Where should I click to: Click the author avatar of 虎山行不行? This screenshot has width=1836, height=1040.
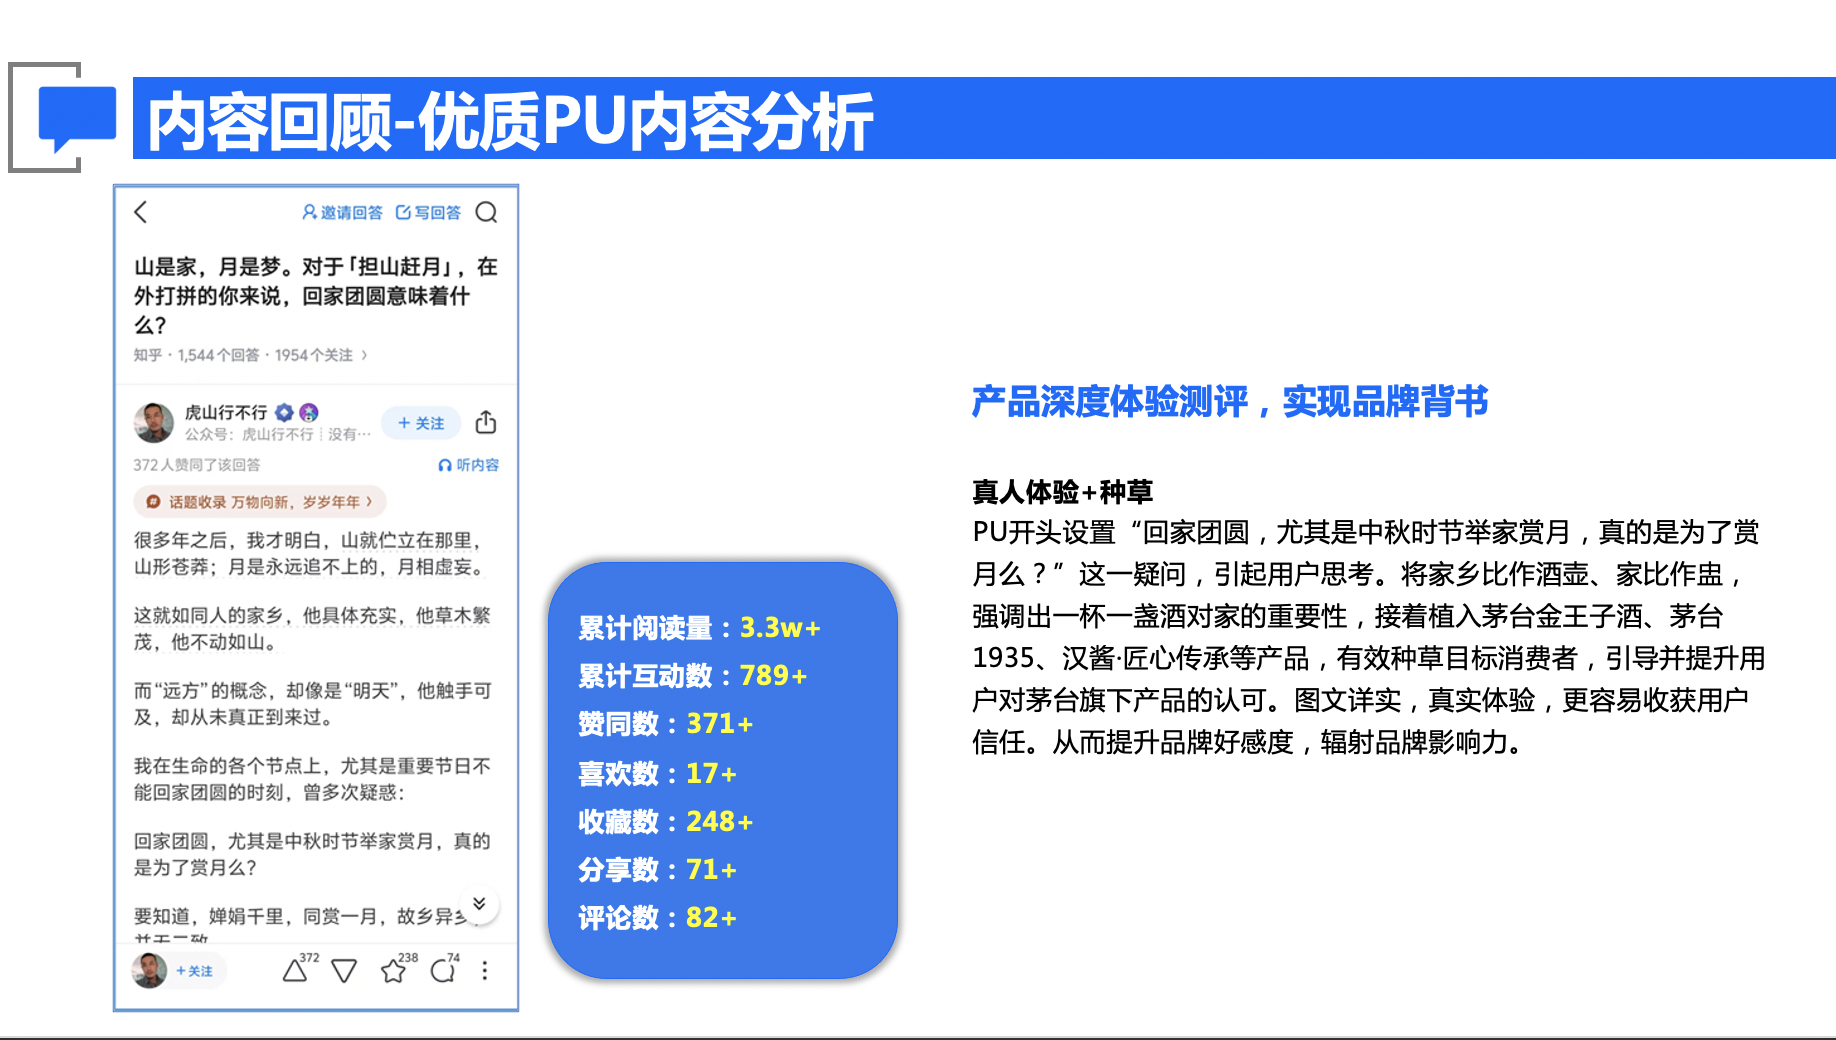[154, 423]
